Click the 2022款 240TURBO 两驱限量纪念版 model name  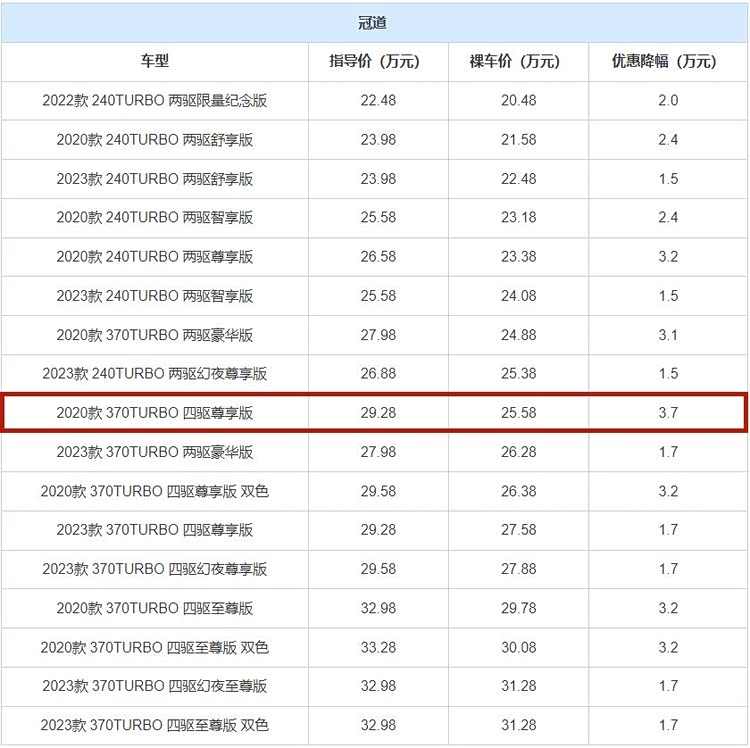point(154,100)
